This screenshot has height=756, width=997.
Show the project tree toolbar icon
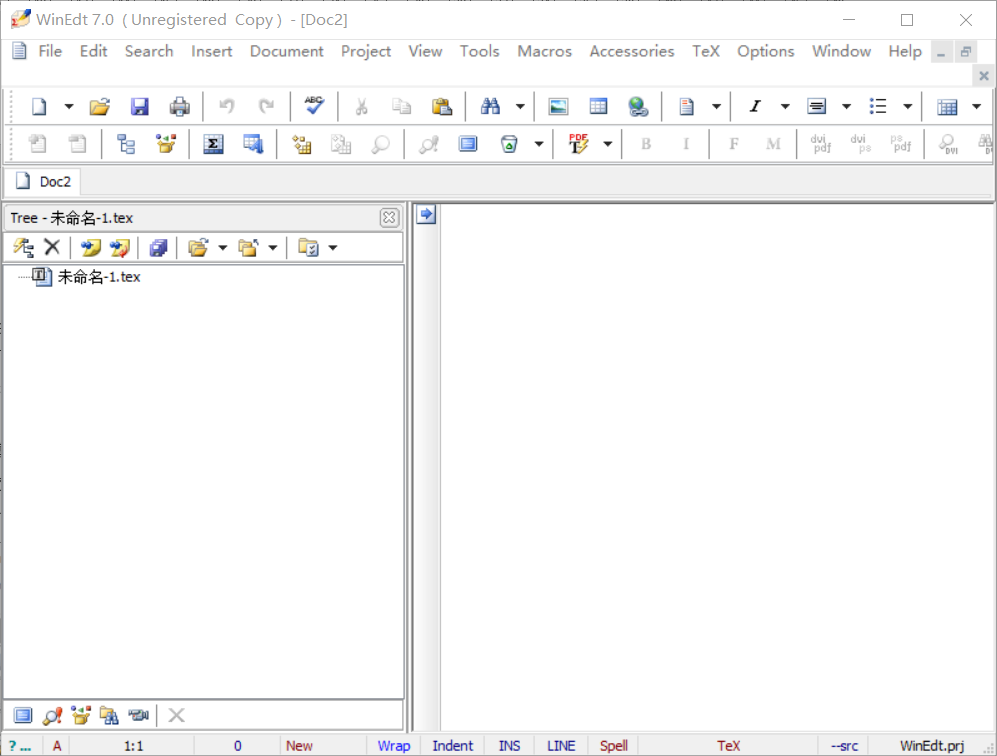[x=126, y=144]
